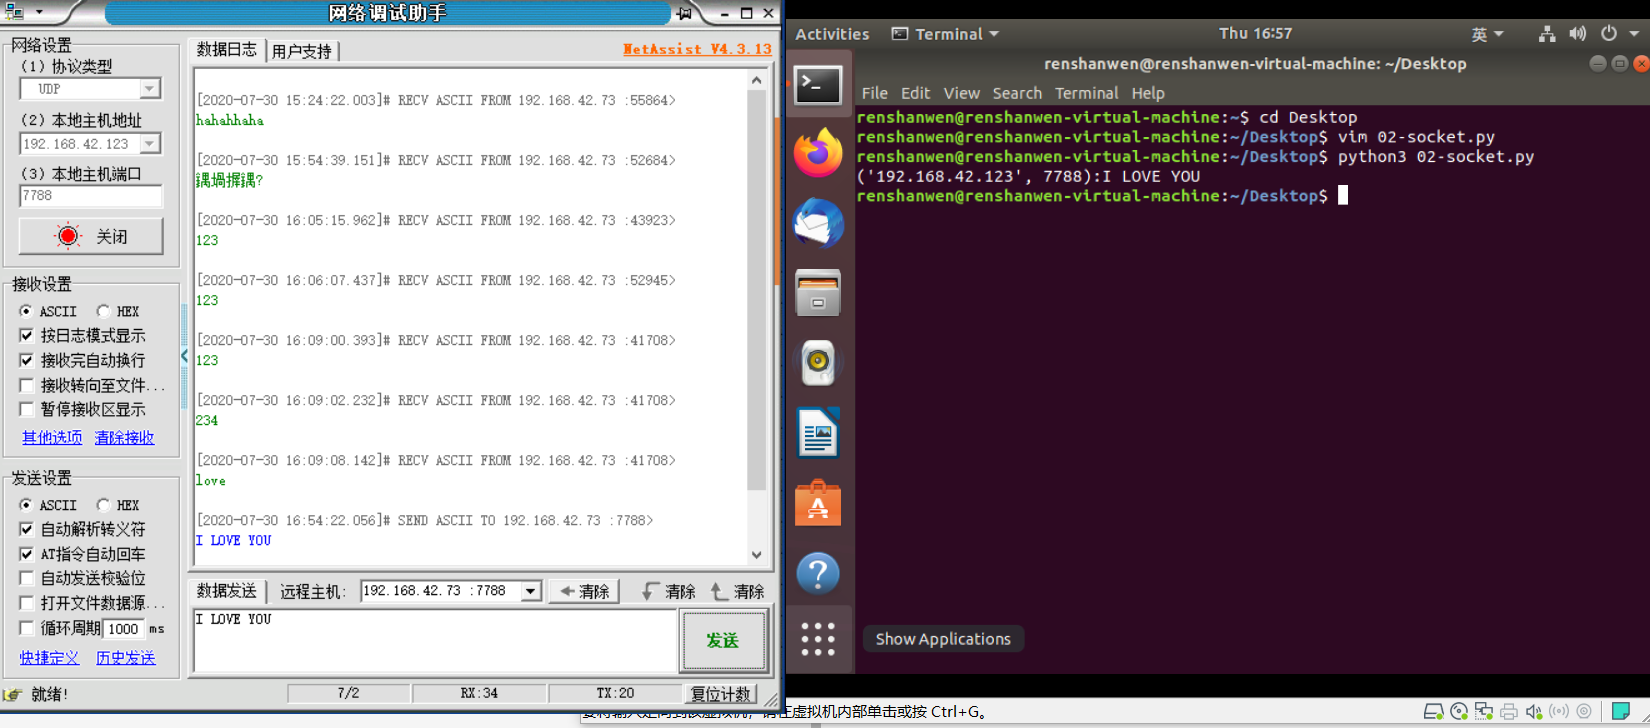Open NetAssist title bar menu arrow

[39, 12]
